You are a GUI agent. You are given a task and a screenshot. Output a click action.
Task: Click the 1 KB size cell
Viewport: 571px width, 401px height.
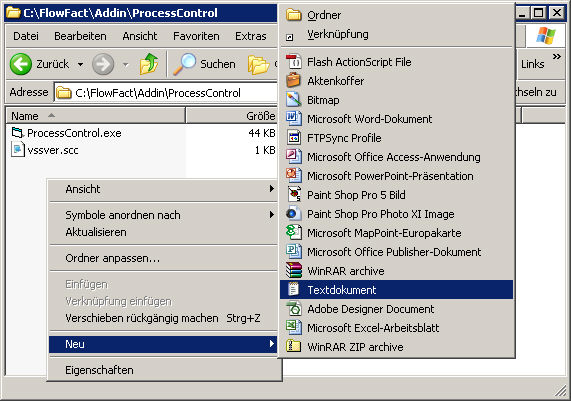265,150
